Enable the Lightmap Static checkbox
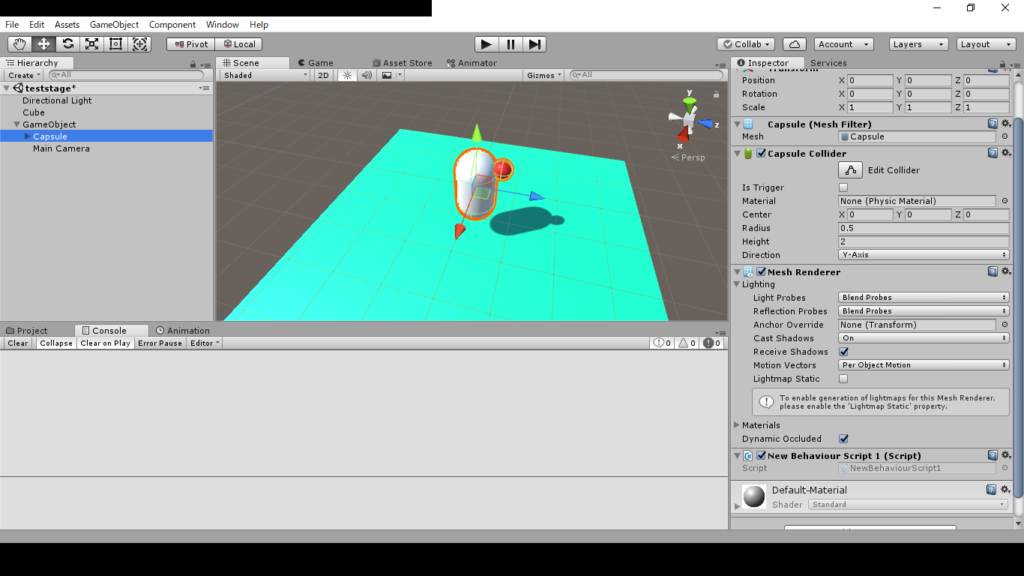This screenshot has height=576, width=1024. pos(843,379)
